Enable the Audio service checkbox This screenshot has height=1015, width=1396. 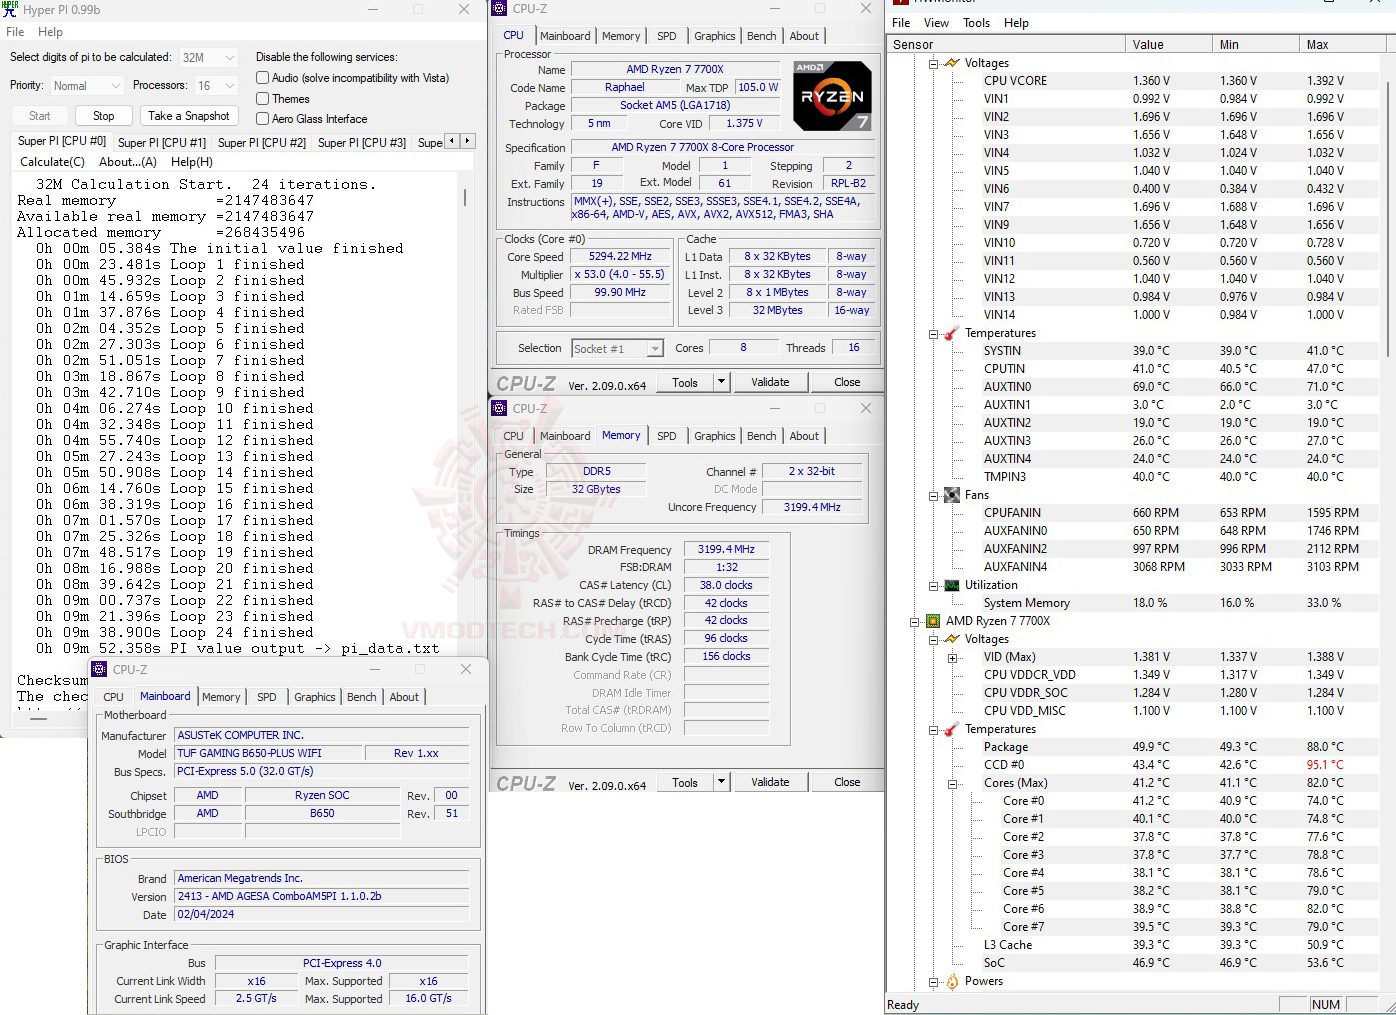(263, 78)
